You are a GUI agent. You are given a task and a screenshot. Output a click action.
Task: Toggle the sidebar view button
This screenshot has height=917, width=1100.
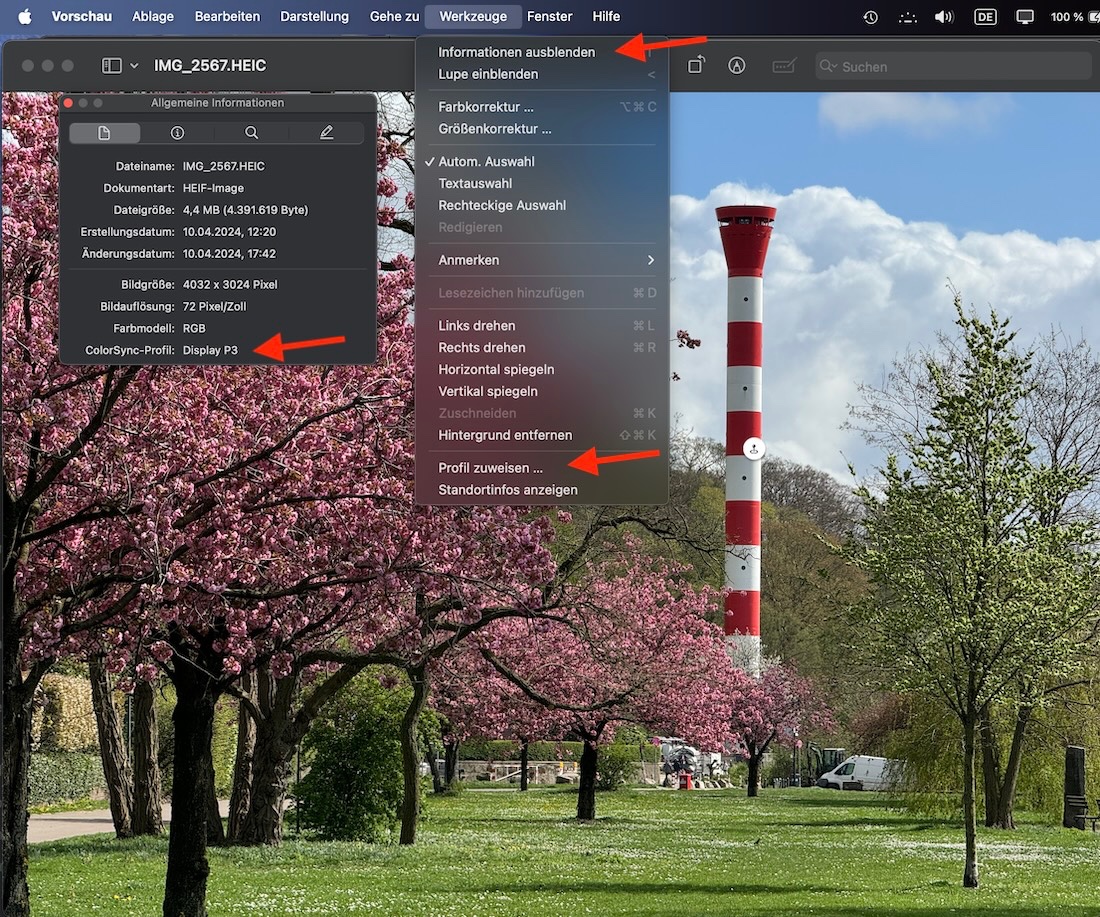[x=112, y=65]
